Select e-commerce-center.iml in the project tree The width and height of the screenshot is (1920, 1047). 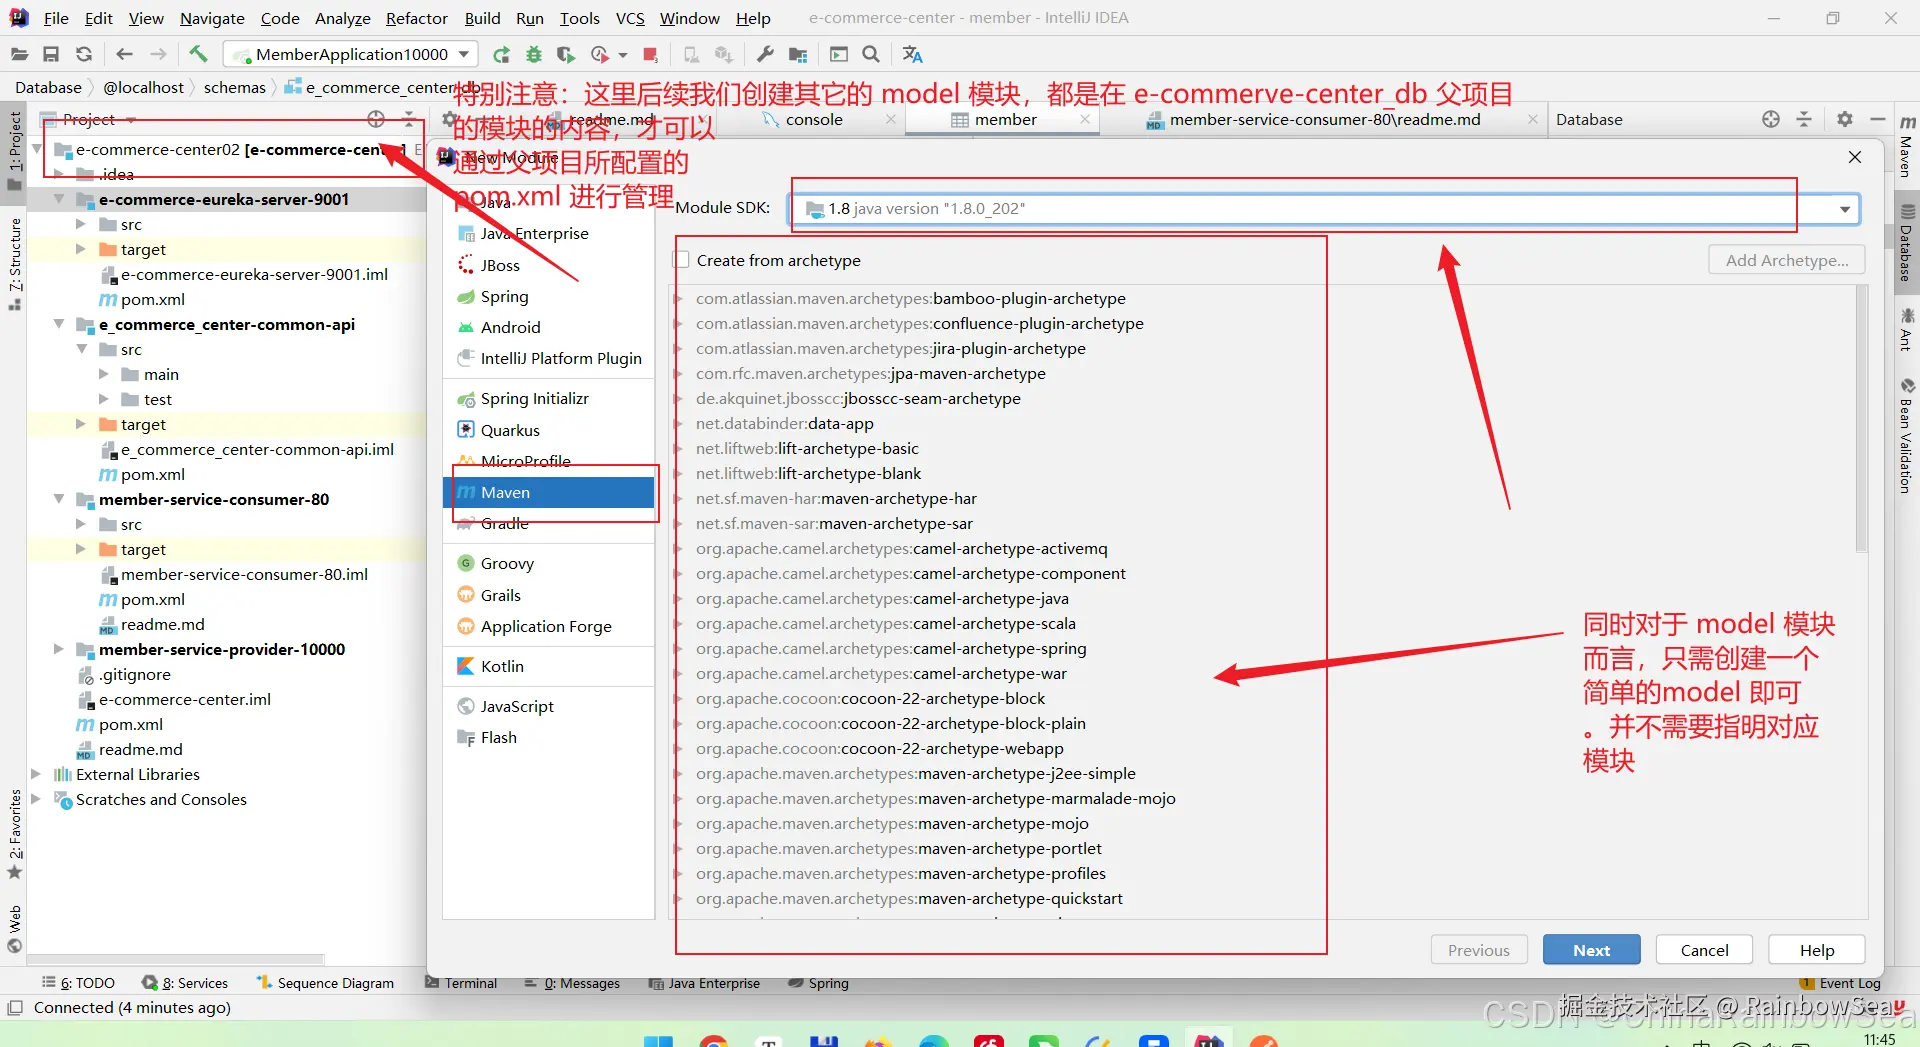pyautogui.click(x=185, y=699)
